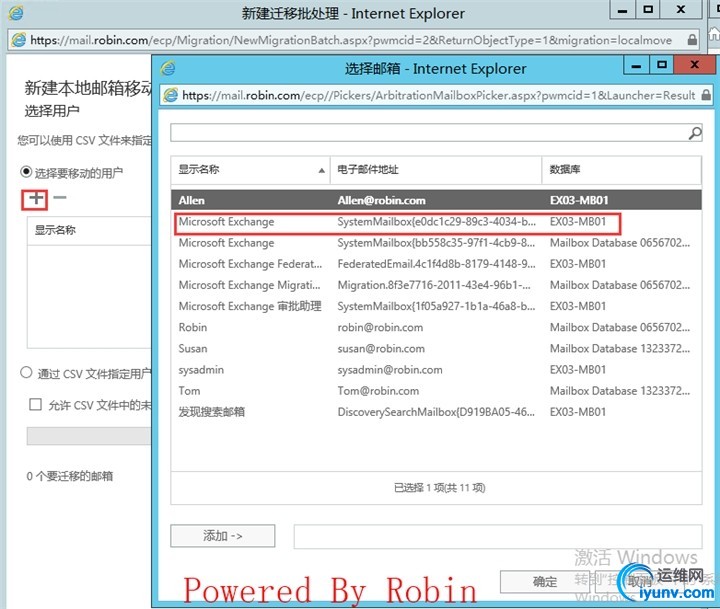Select SystemMailbox{e0dc1c29 row
720x609 pixels.
point(436,222)
